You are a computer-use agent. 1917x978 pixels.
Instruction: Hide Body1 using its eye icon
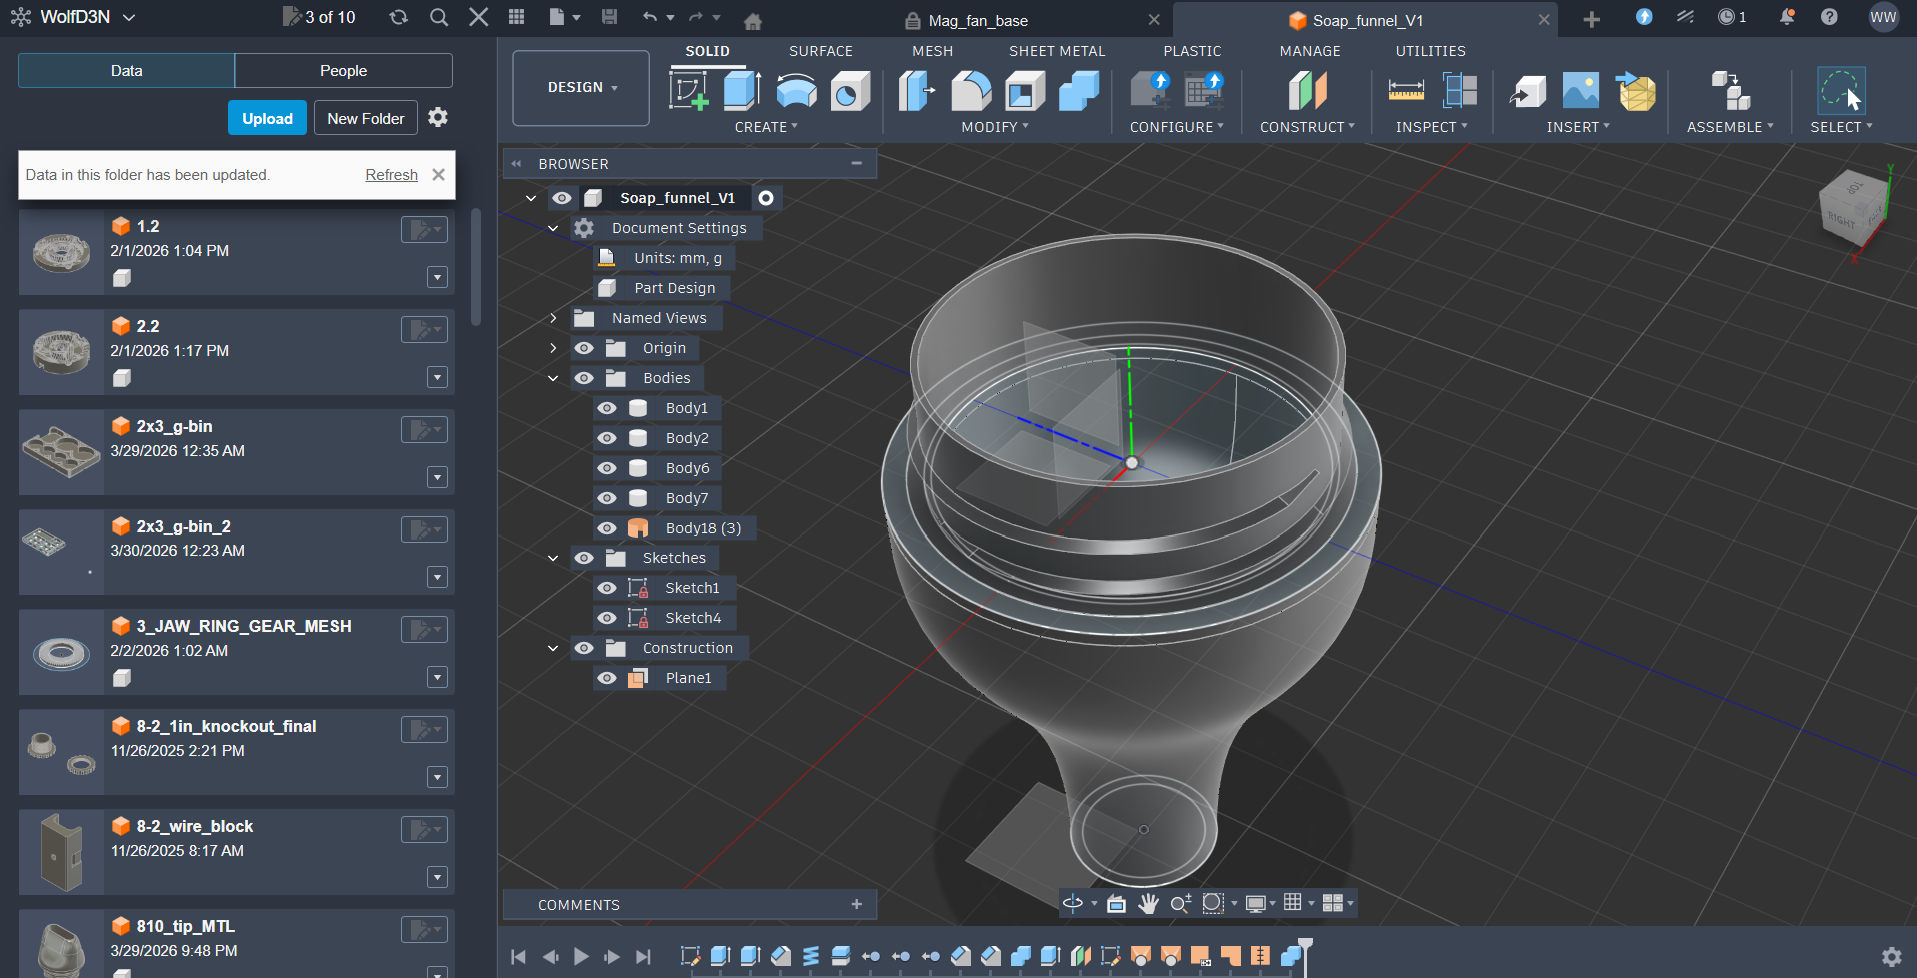(x=607, y=408)
